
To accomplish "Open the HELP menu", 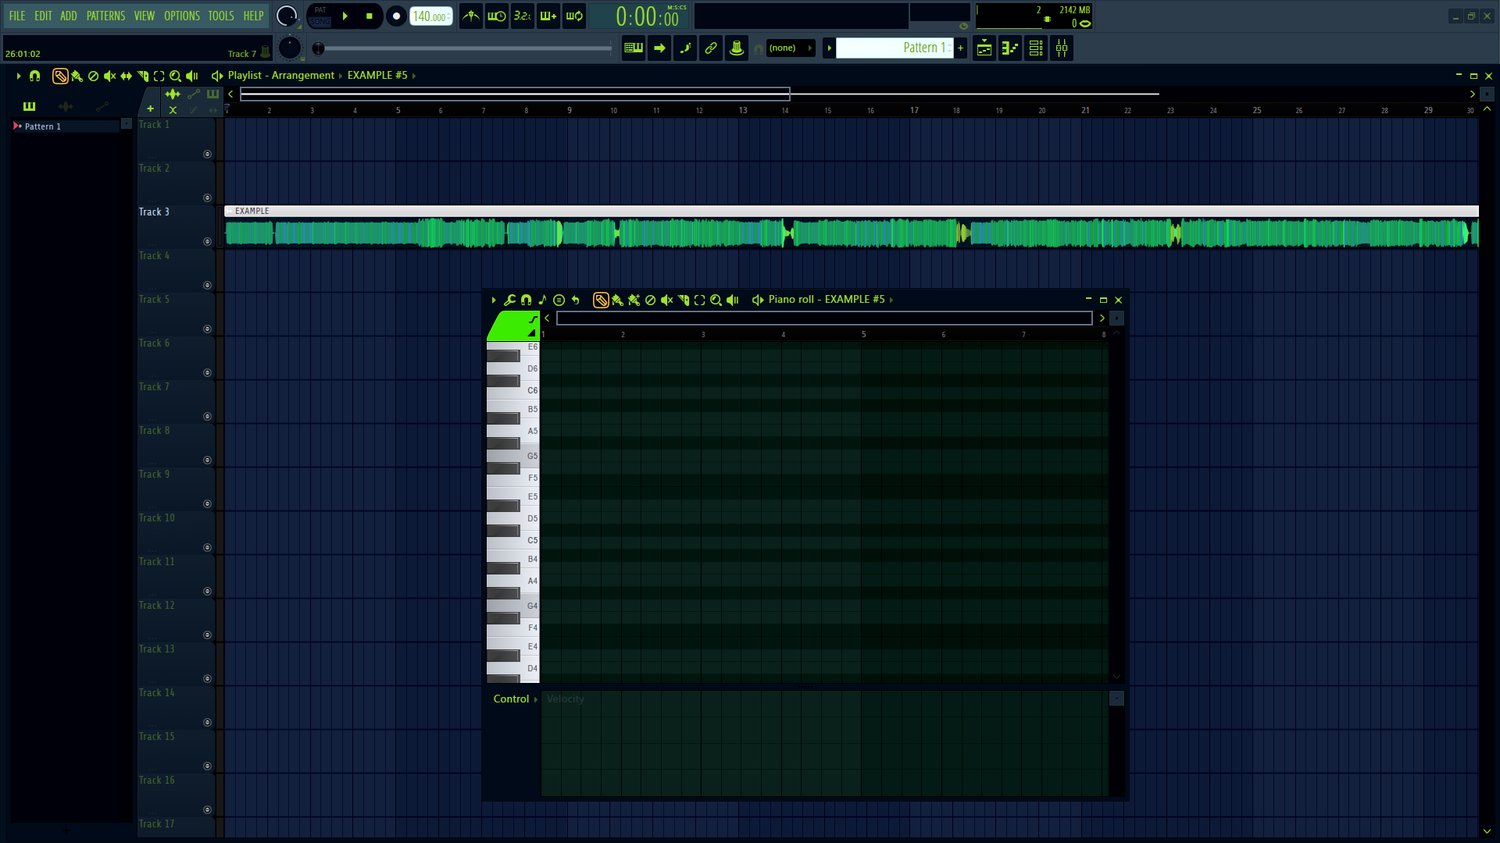I will pyautogui.click(x=254, y=16).
